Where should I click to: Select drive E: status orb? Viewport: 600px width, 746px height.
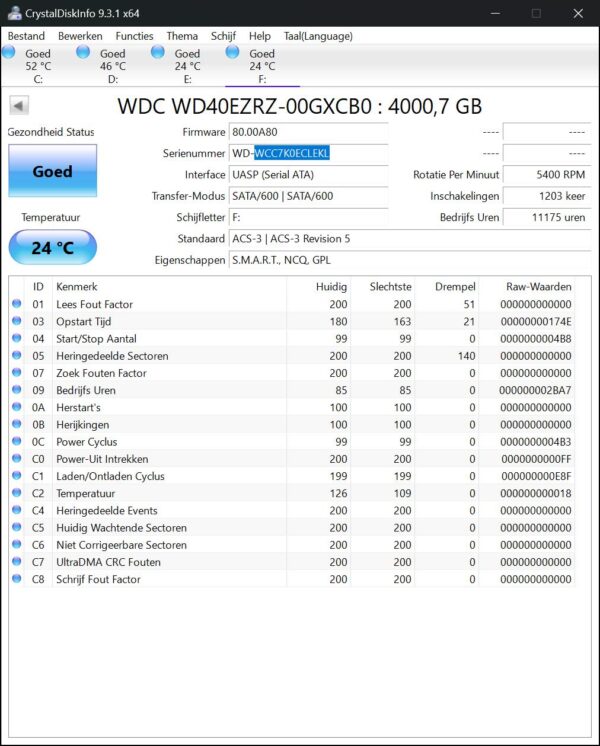coord(158,52)
